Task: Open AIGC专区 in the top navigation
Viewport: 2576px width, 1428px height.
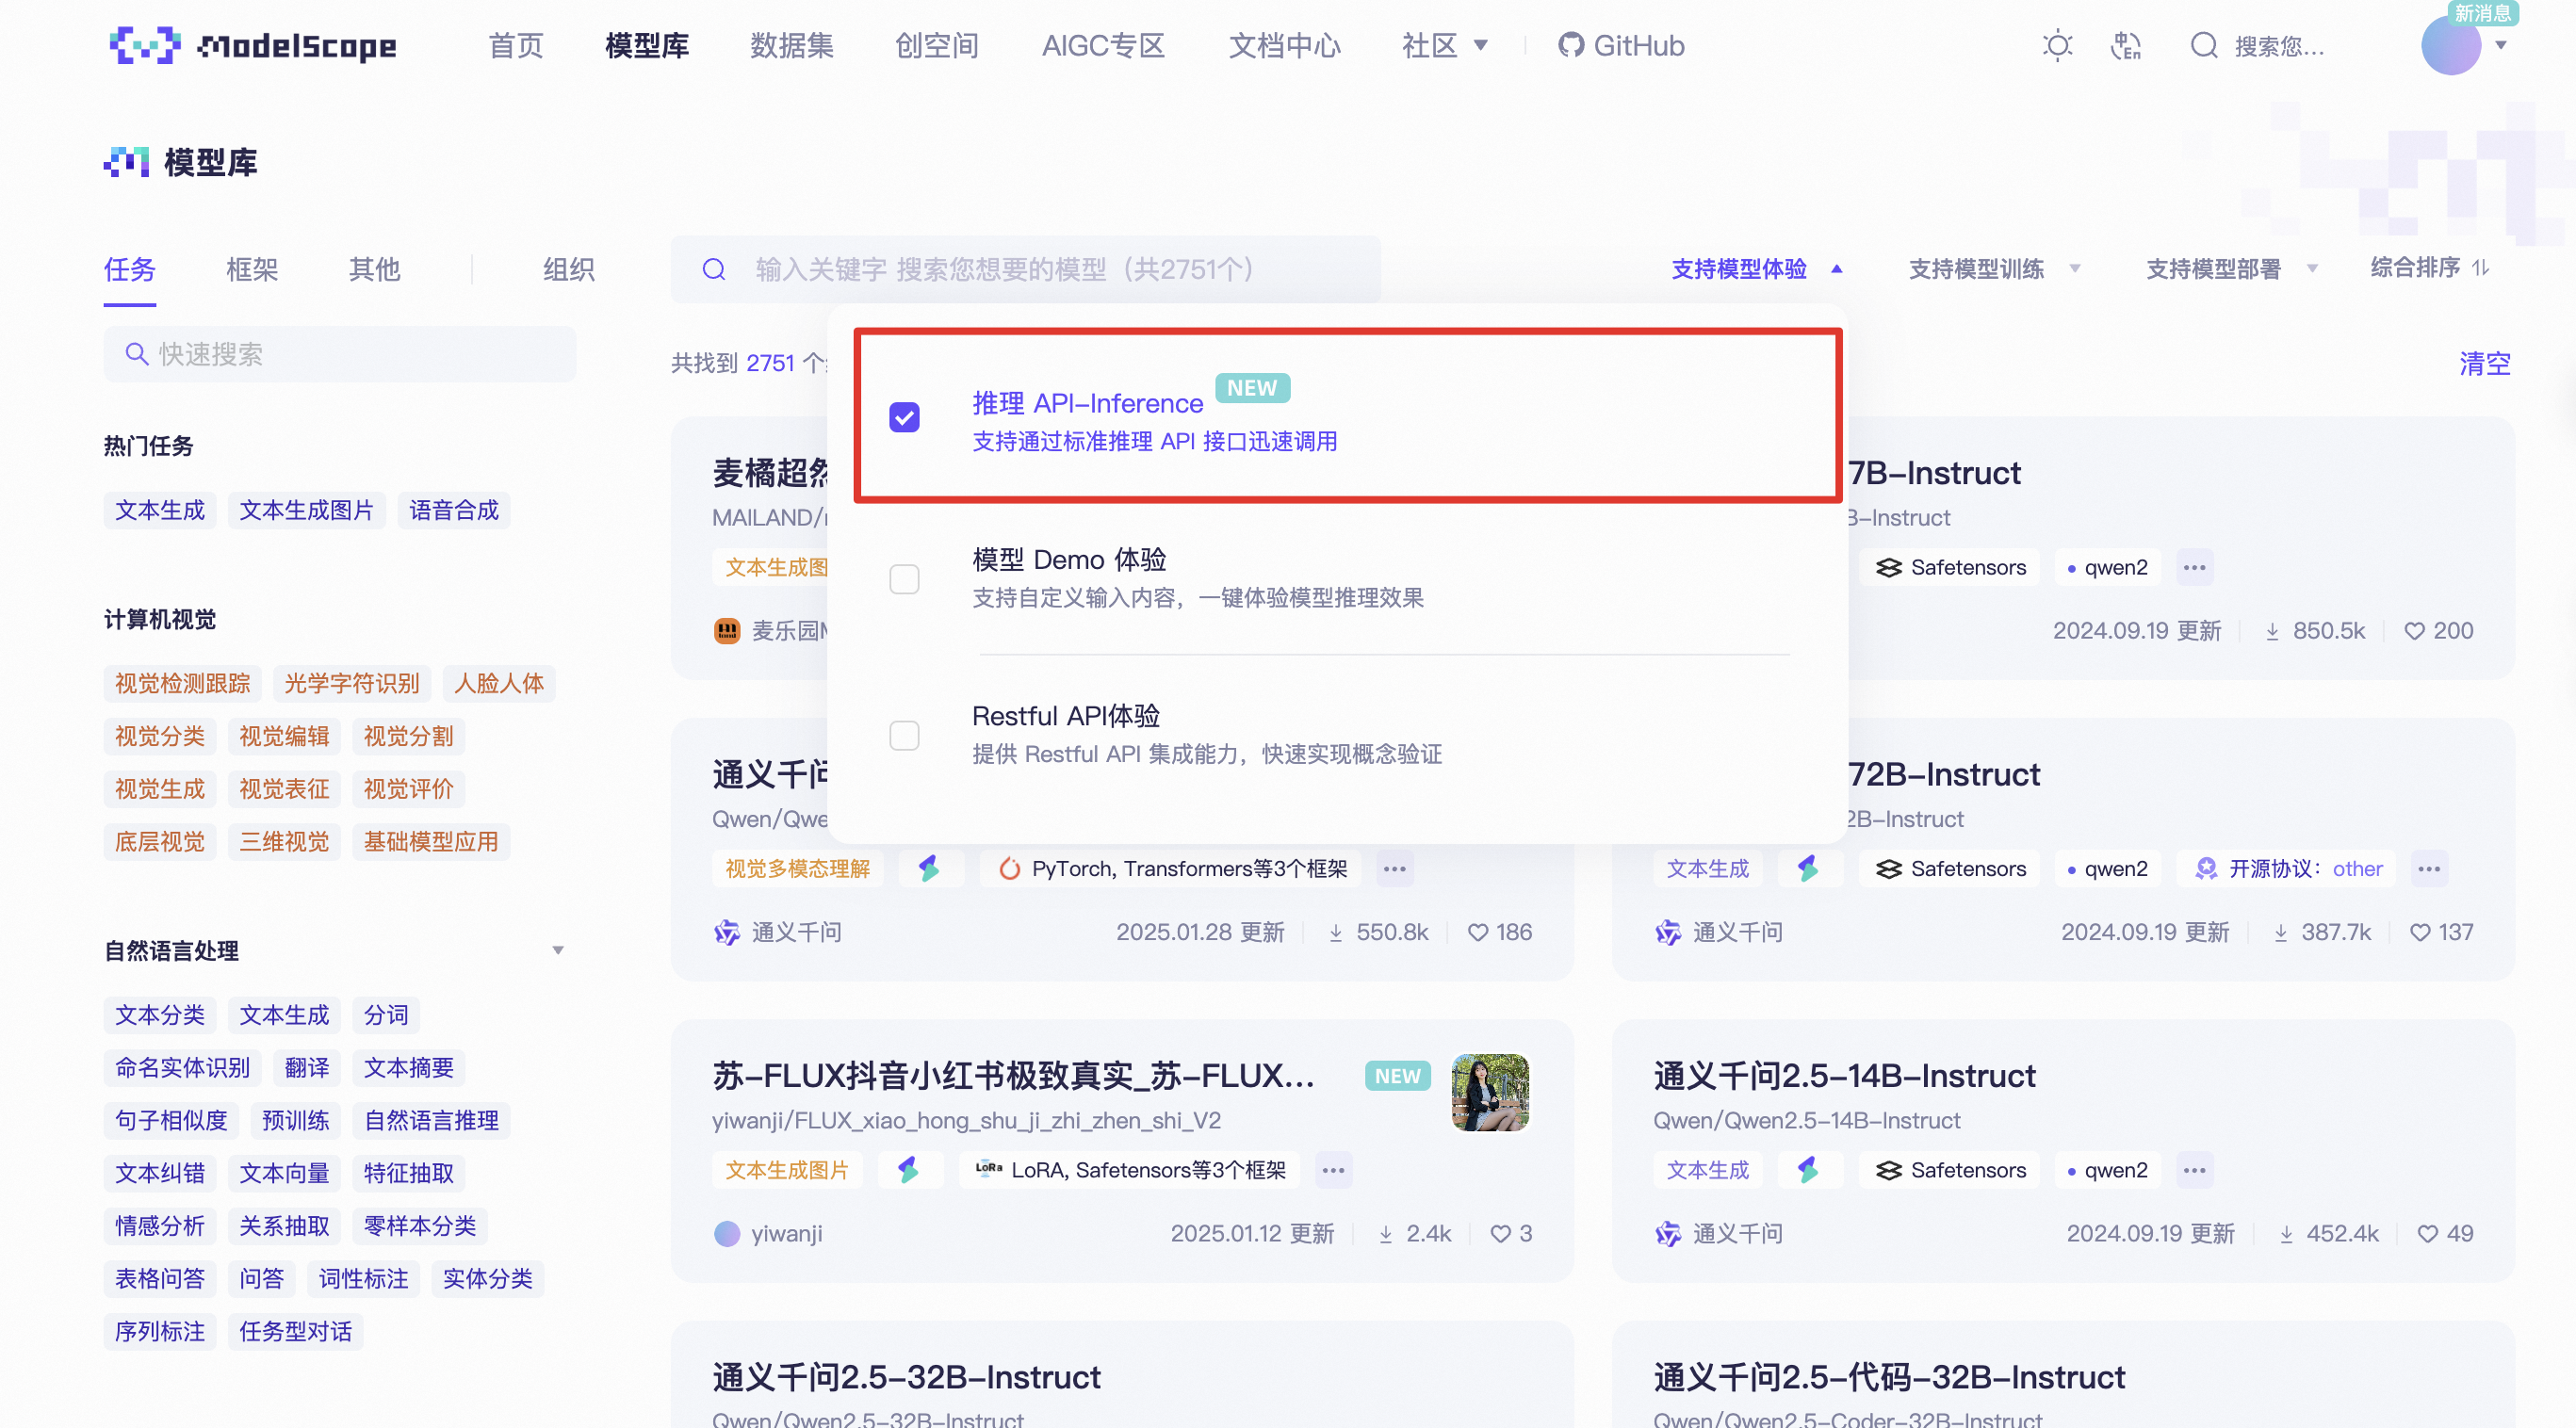Action: pos(1103,46)
